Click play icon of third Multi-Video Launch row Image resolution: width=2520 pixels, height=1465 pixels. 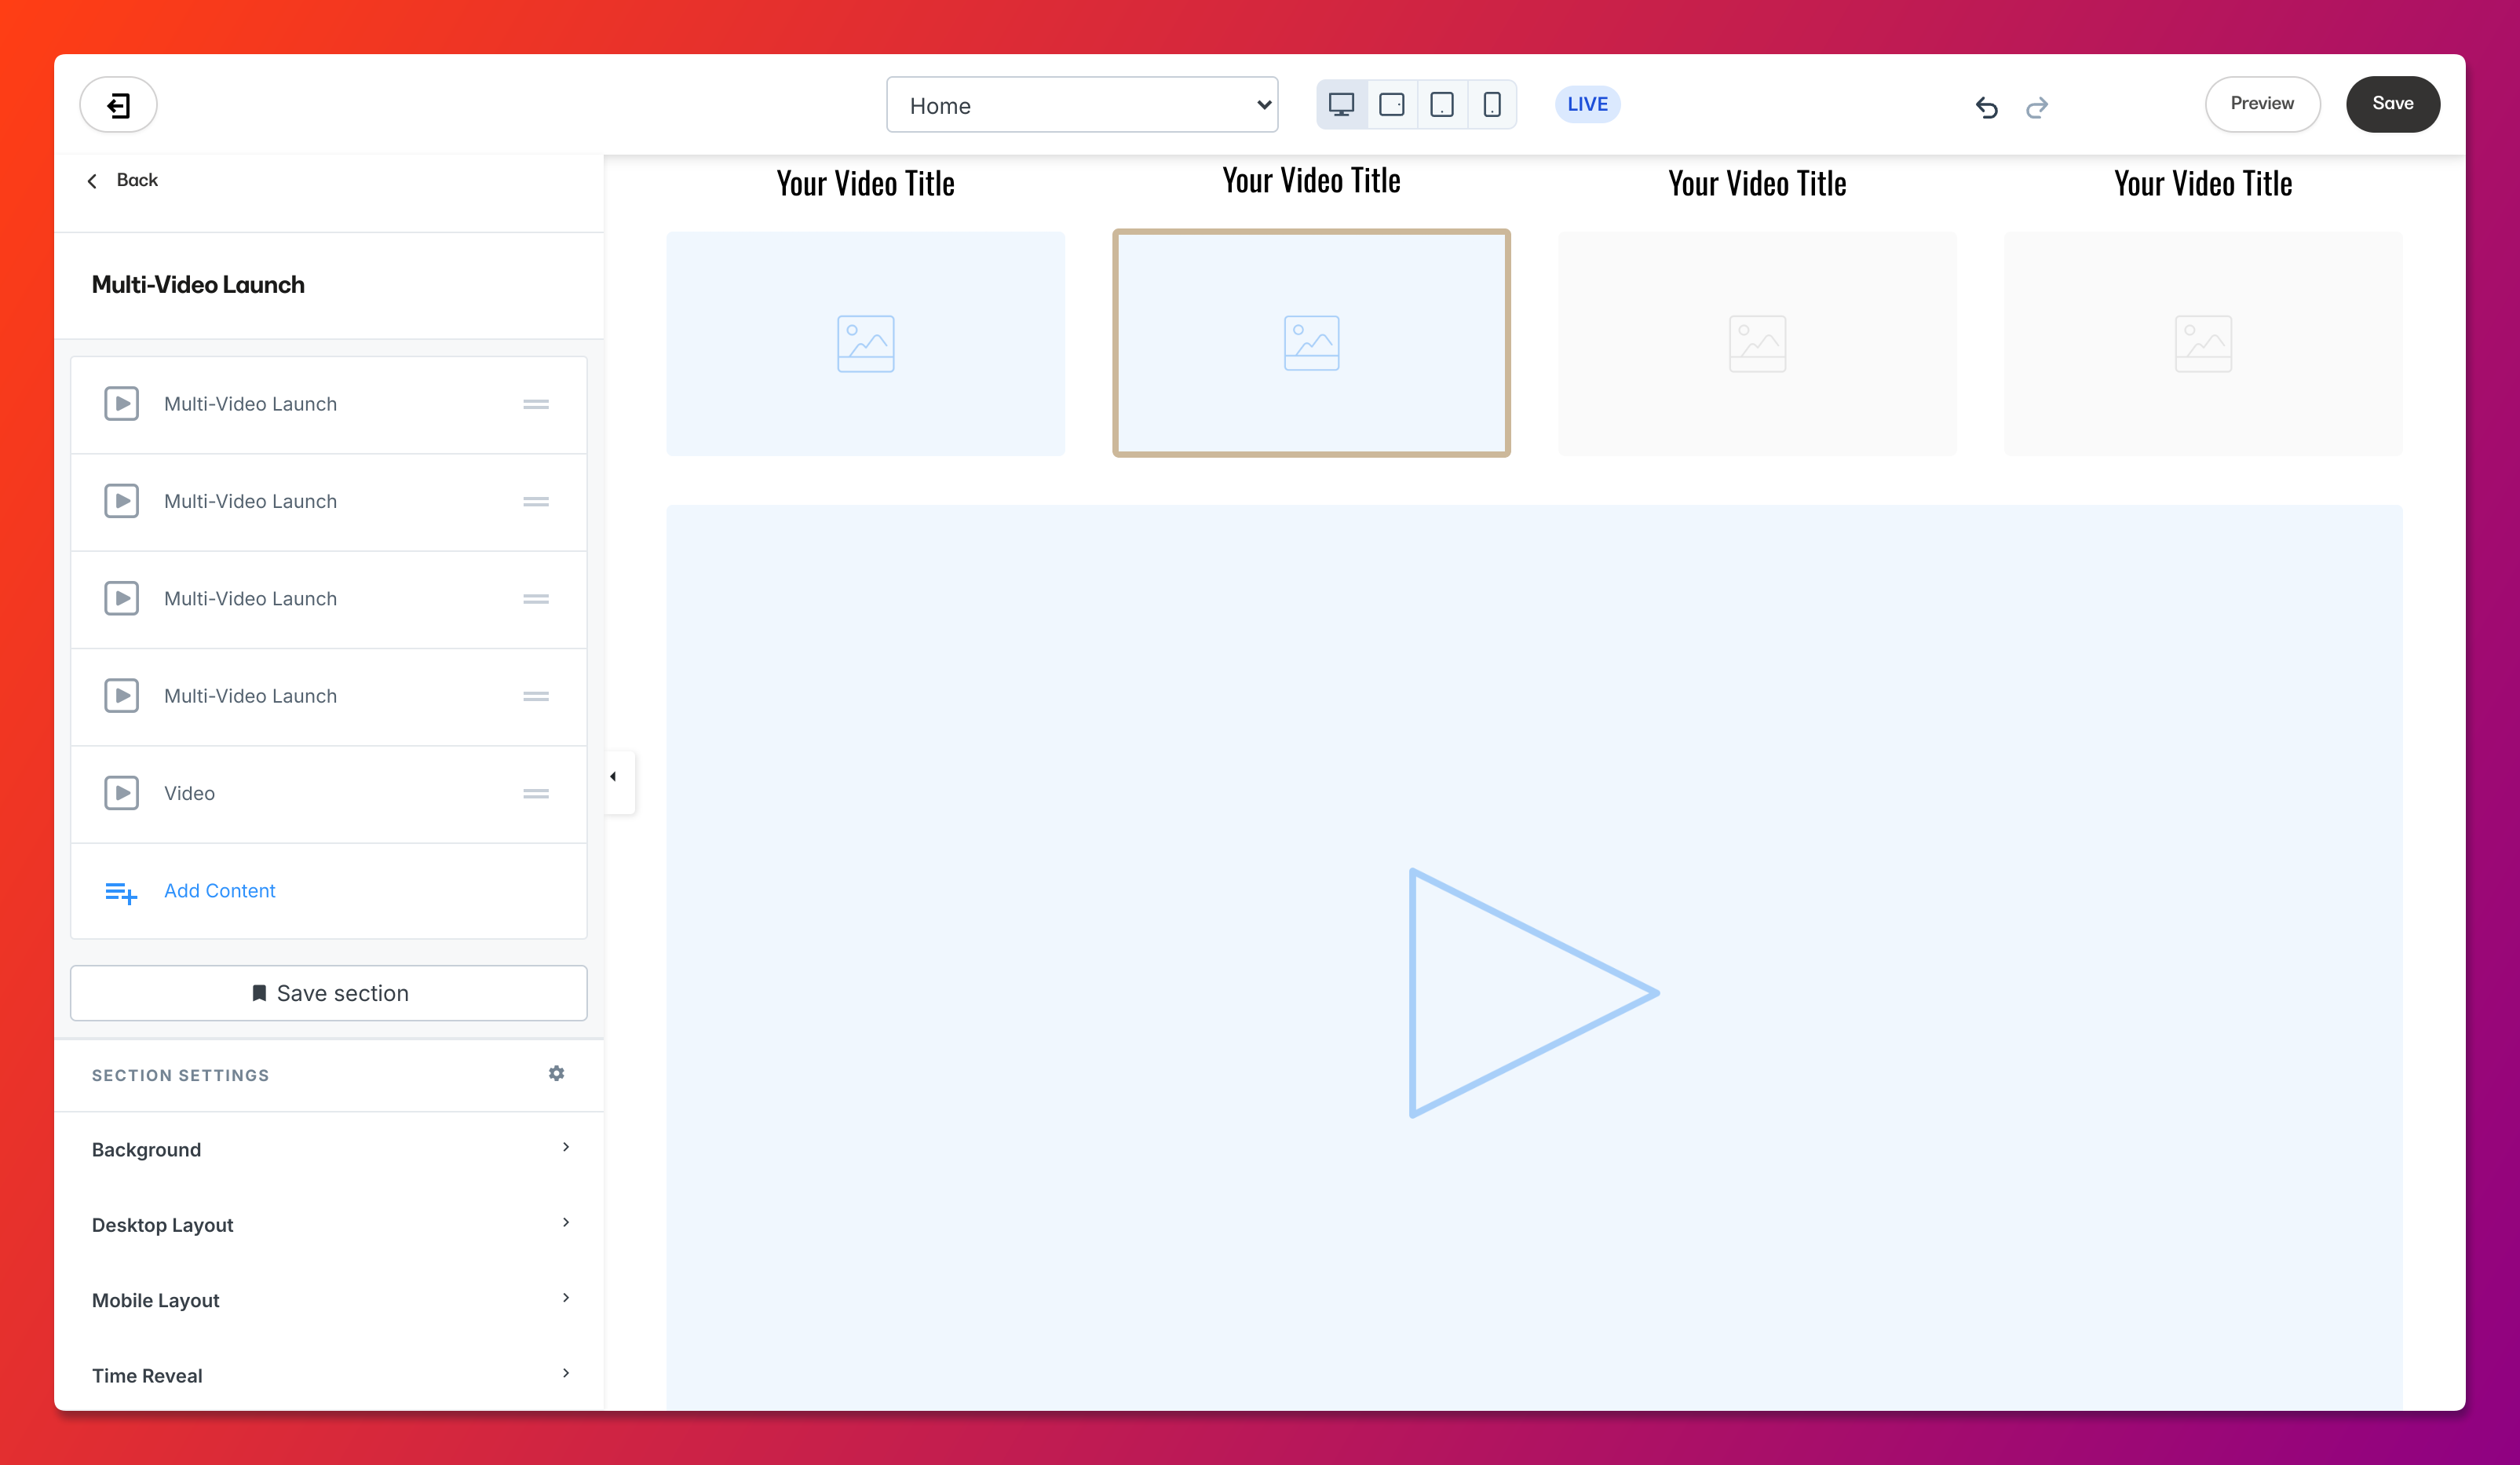point(121,598)
